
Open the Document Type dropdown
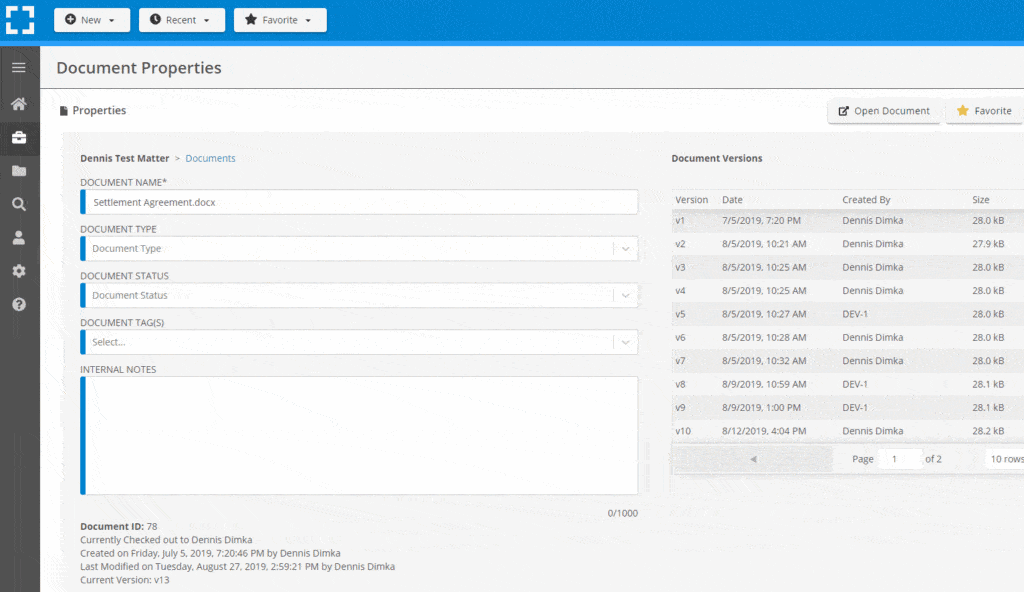(626, 248)
